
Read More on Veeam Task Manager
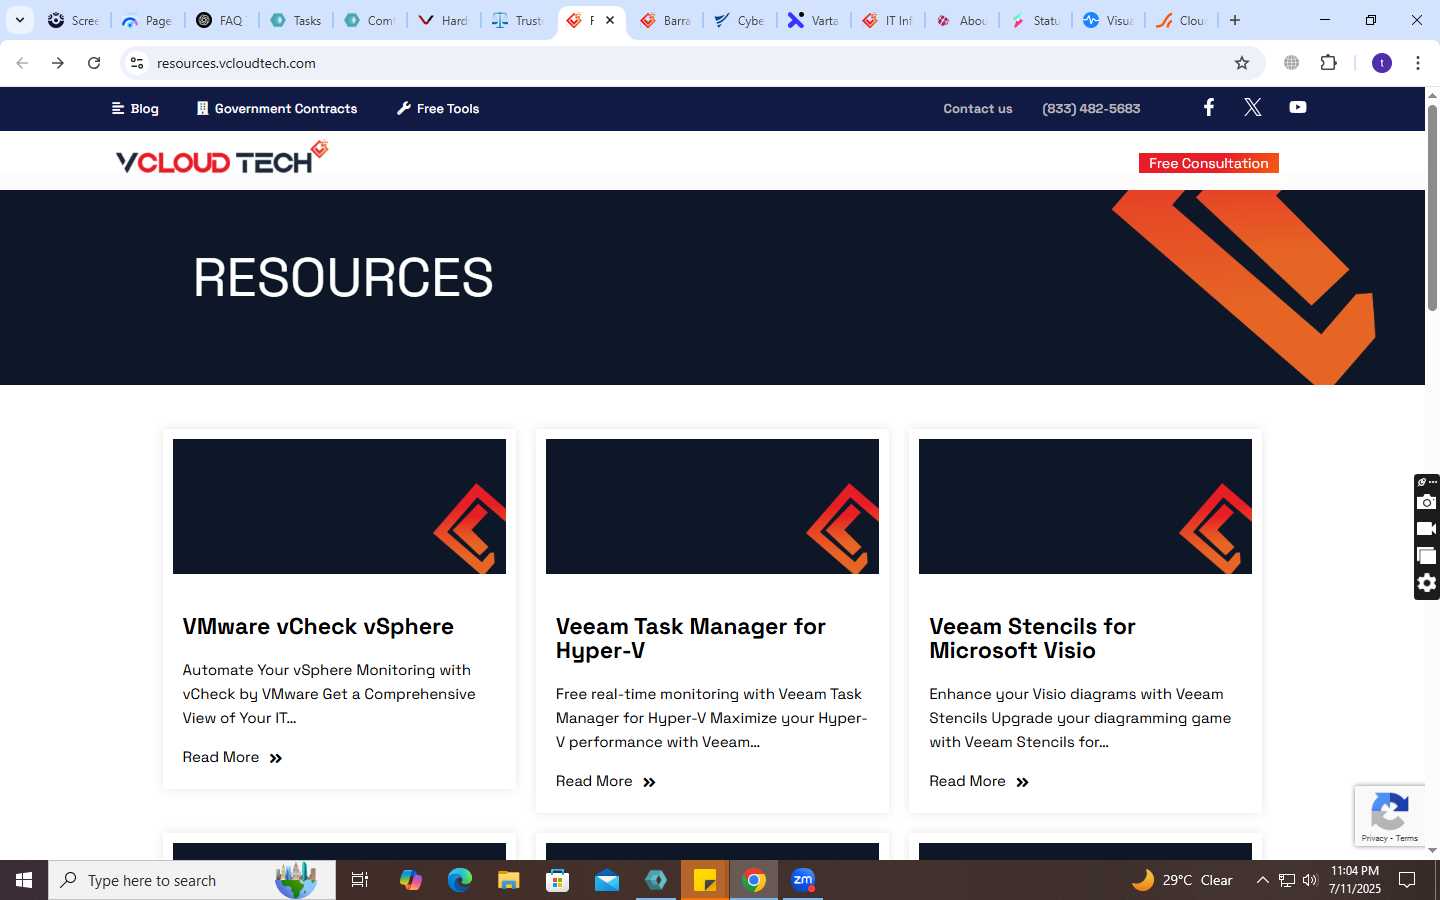click(x=605, y=781)
